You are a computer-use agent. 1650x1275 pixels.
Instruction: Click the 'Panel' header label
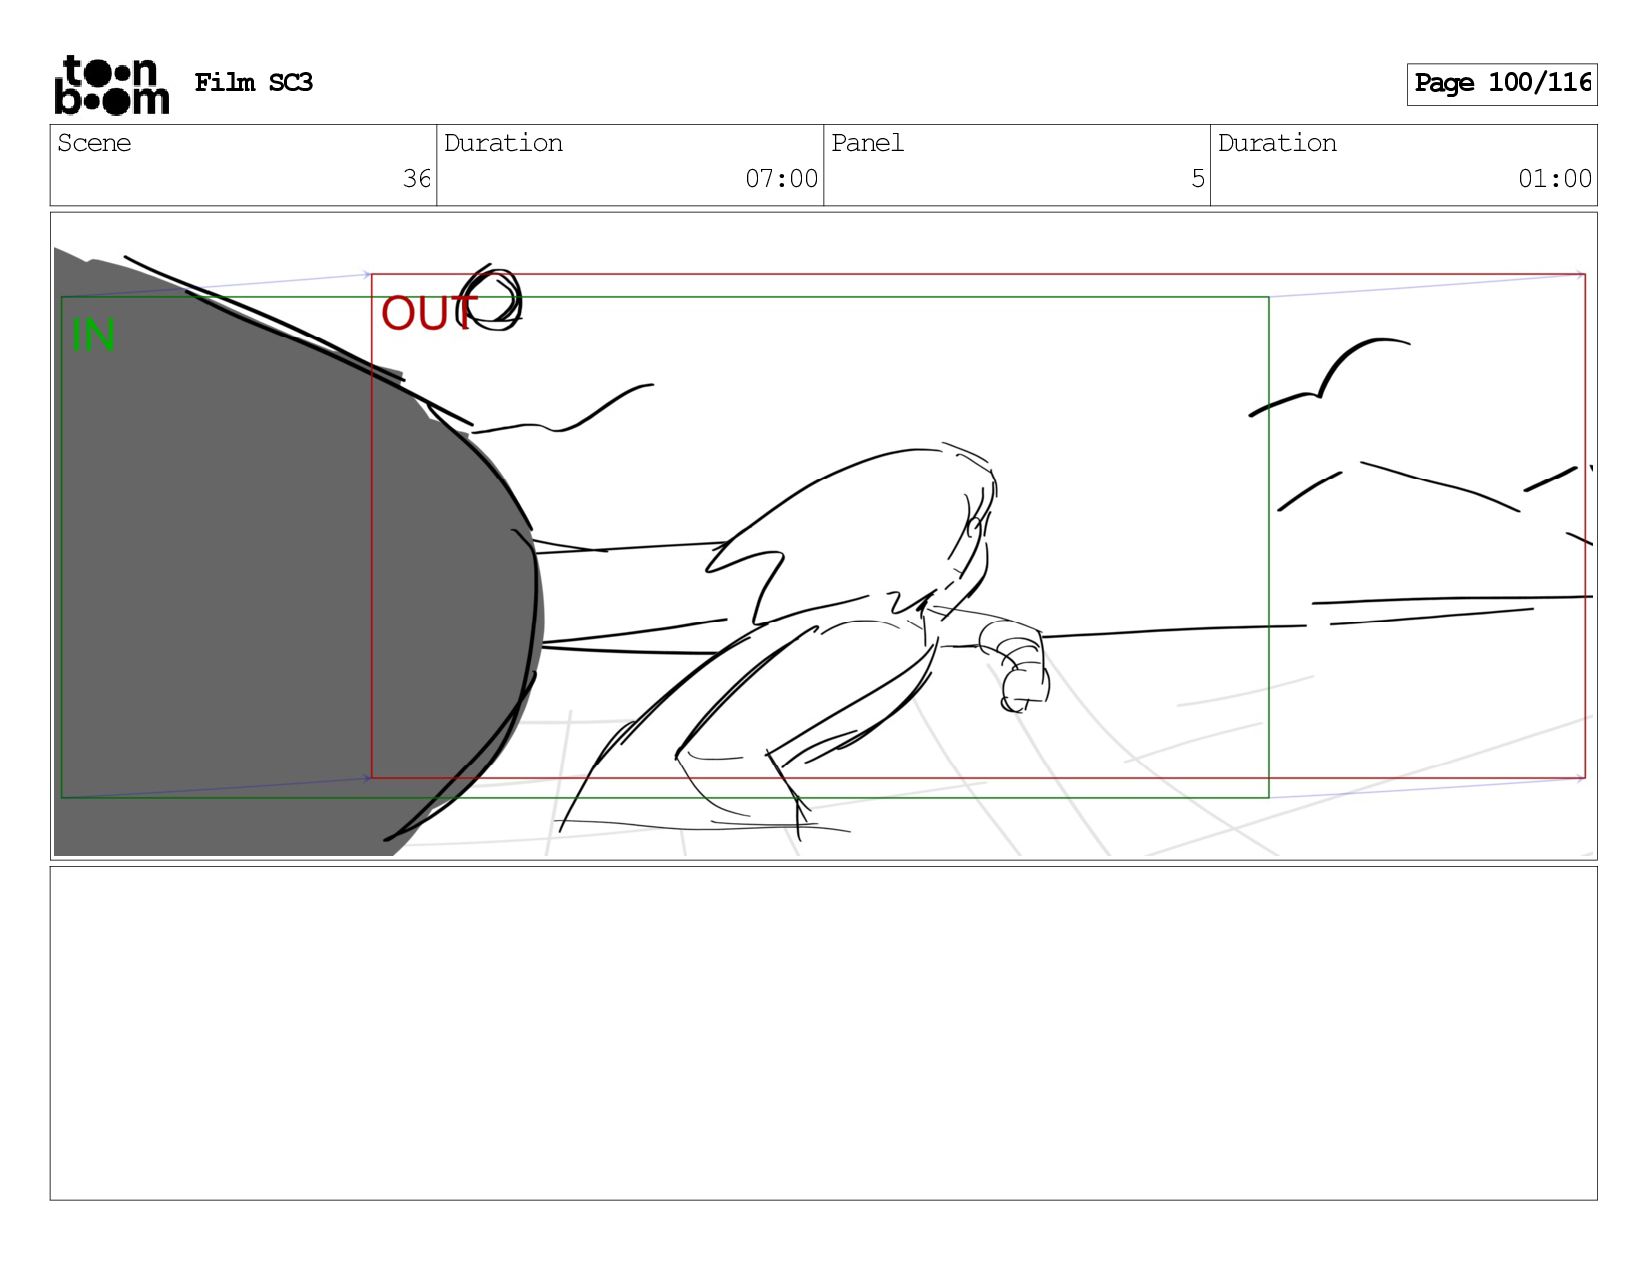pyautogui.click(x=867, y=143)
